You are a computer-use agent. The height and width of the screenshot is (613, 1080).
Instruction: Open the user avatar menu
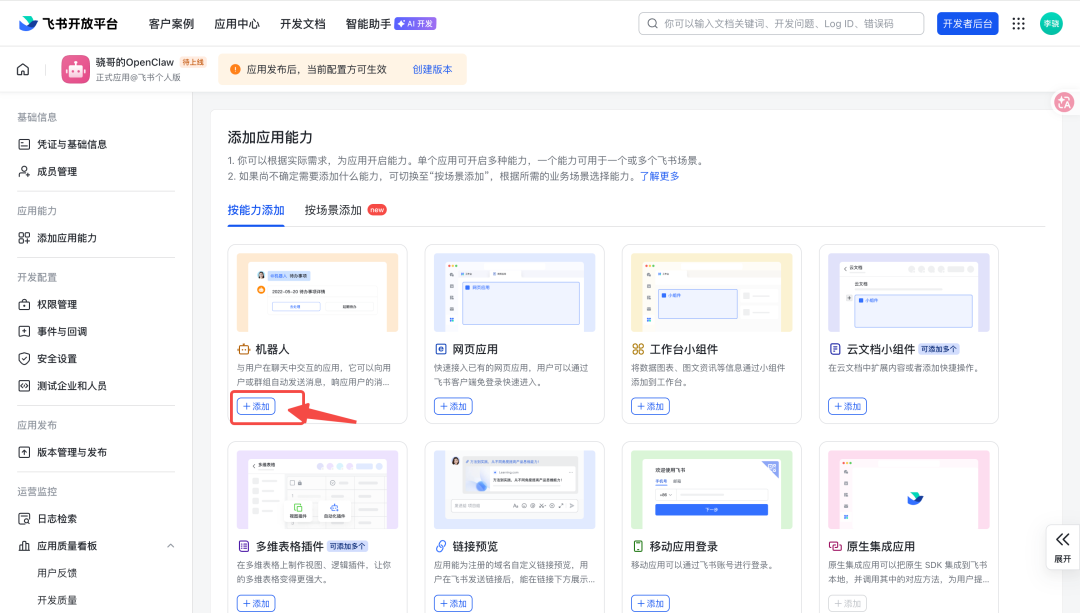click(1051, 23)
